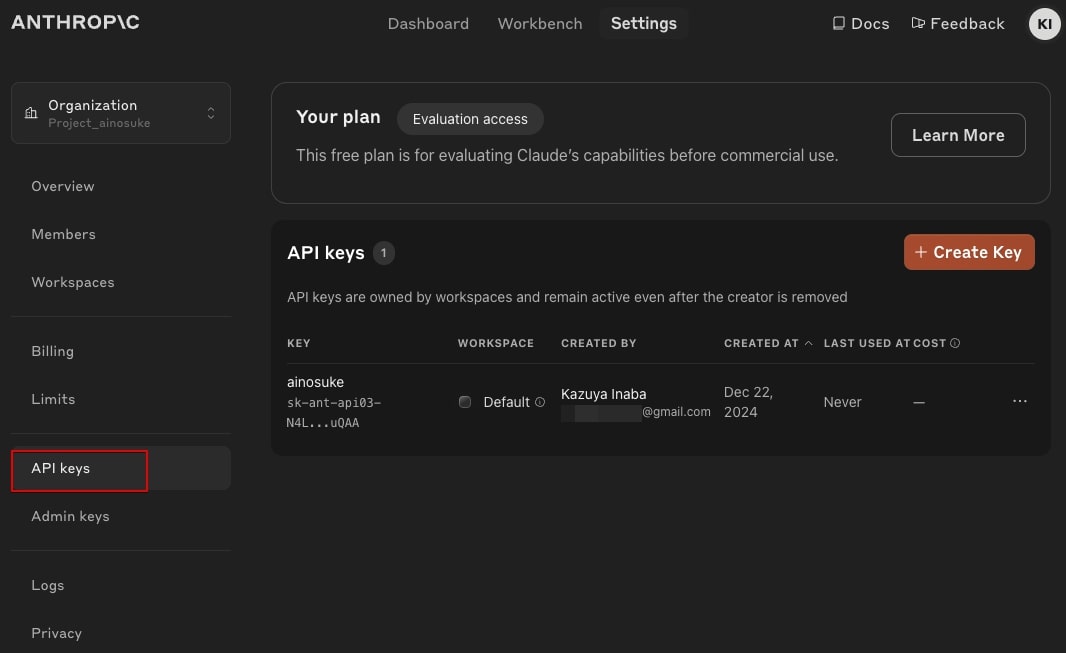Click the Create Key button
The height and width of the screenshot is (653, 1066).
pyautogui.click(x=969, y=252)
